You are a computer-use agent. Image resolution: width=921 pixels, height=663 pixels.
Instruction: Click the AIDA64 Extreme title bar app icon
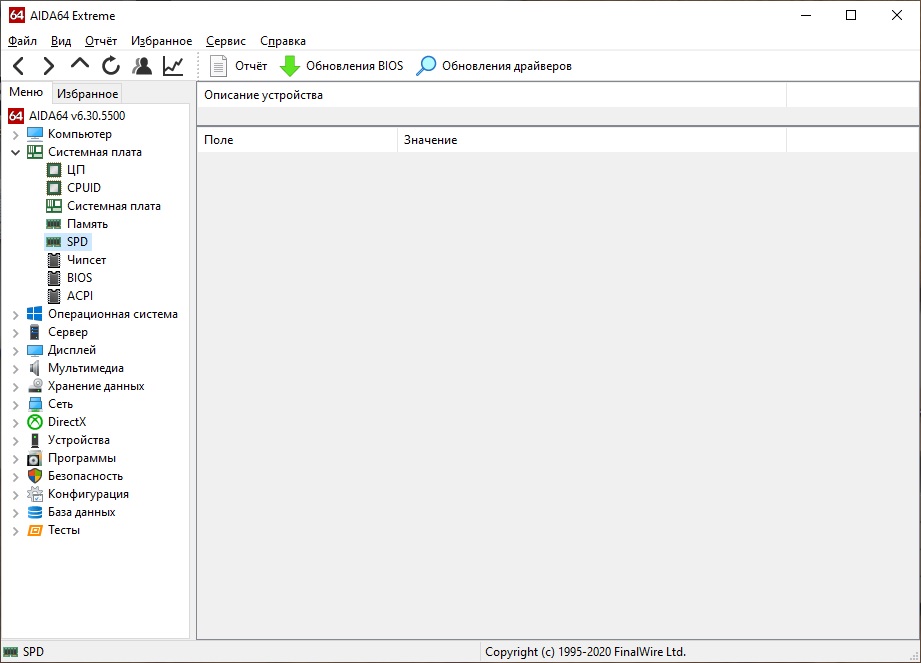pyautogui.click(x=16, y=15)
